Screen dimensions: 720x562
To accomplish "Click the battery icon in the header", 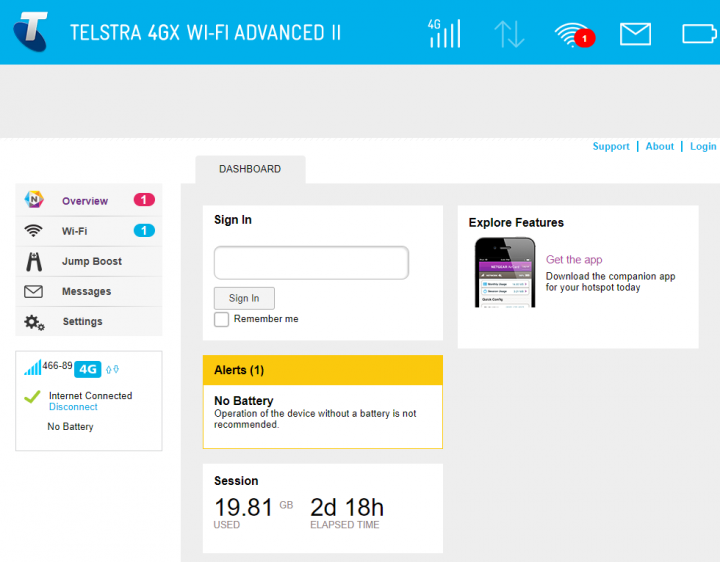I will pyautogui.click(x=699, y=34).
